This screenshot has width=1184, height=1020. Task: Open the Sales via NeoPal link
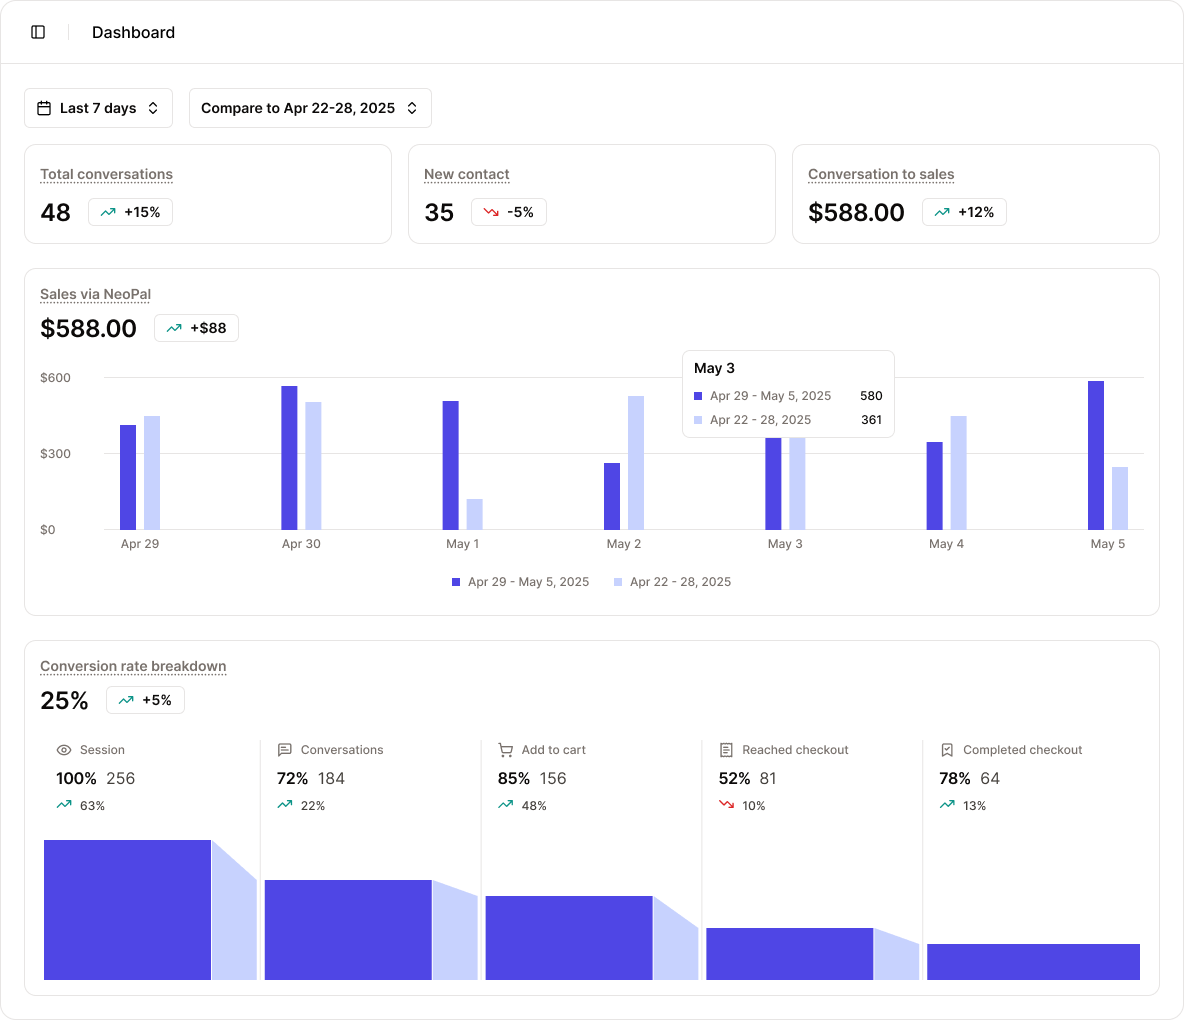tap(95, 294)
